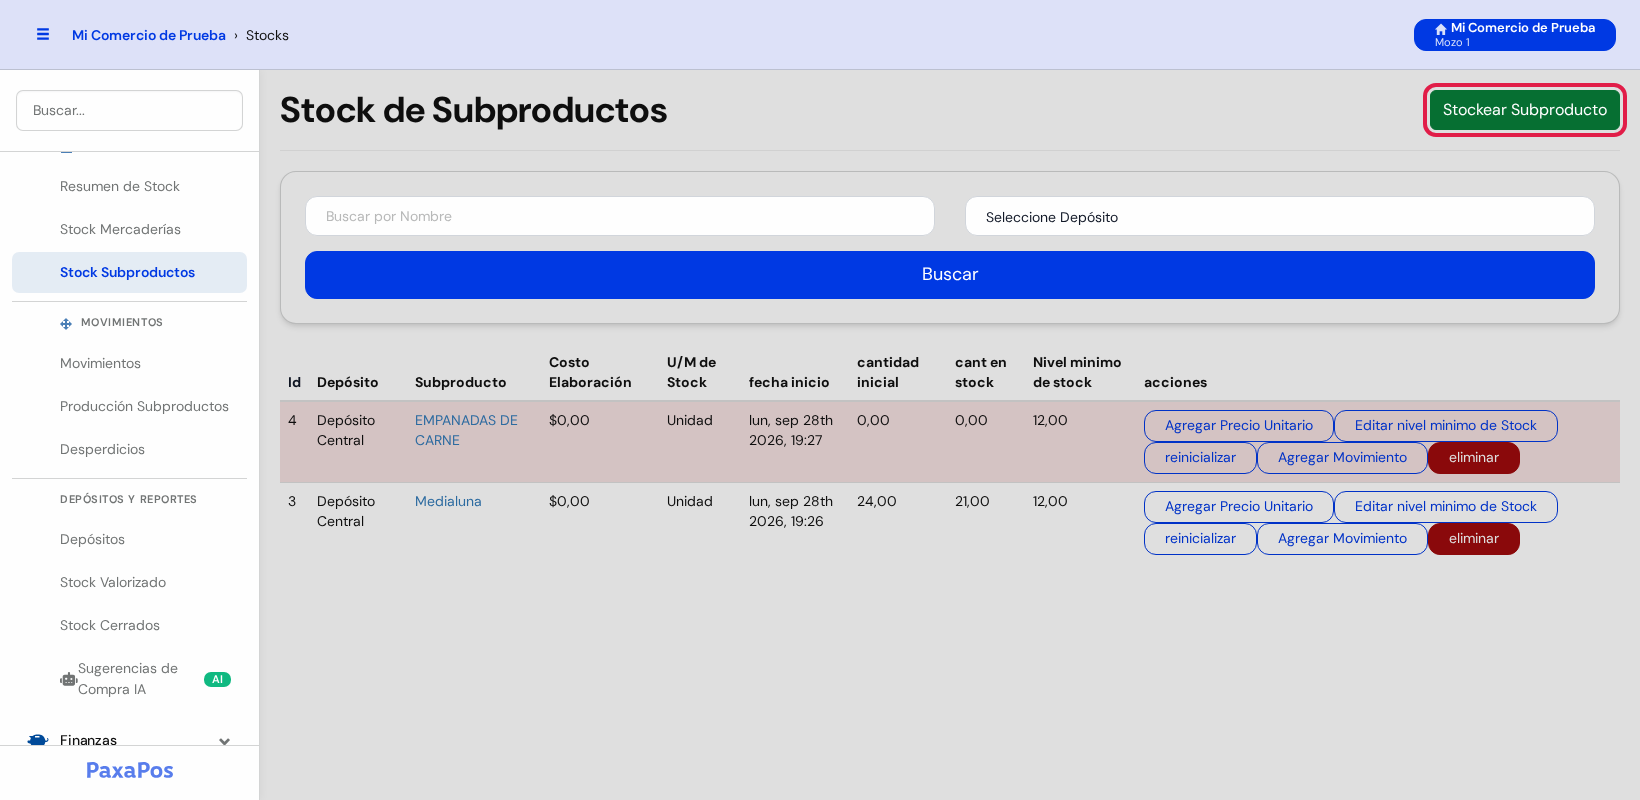Edit minimum stock level for Empanadas de Carne
The image size is (1640, 800).
point(1446,426)
